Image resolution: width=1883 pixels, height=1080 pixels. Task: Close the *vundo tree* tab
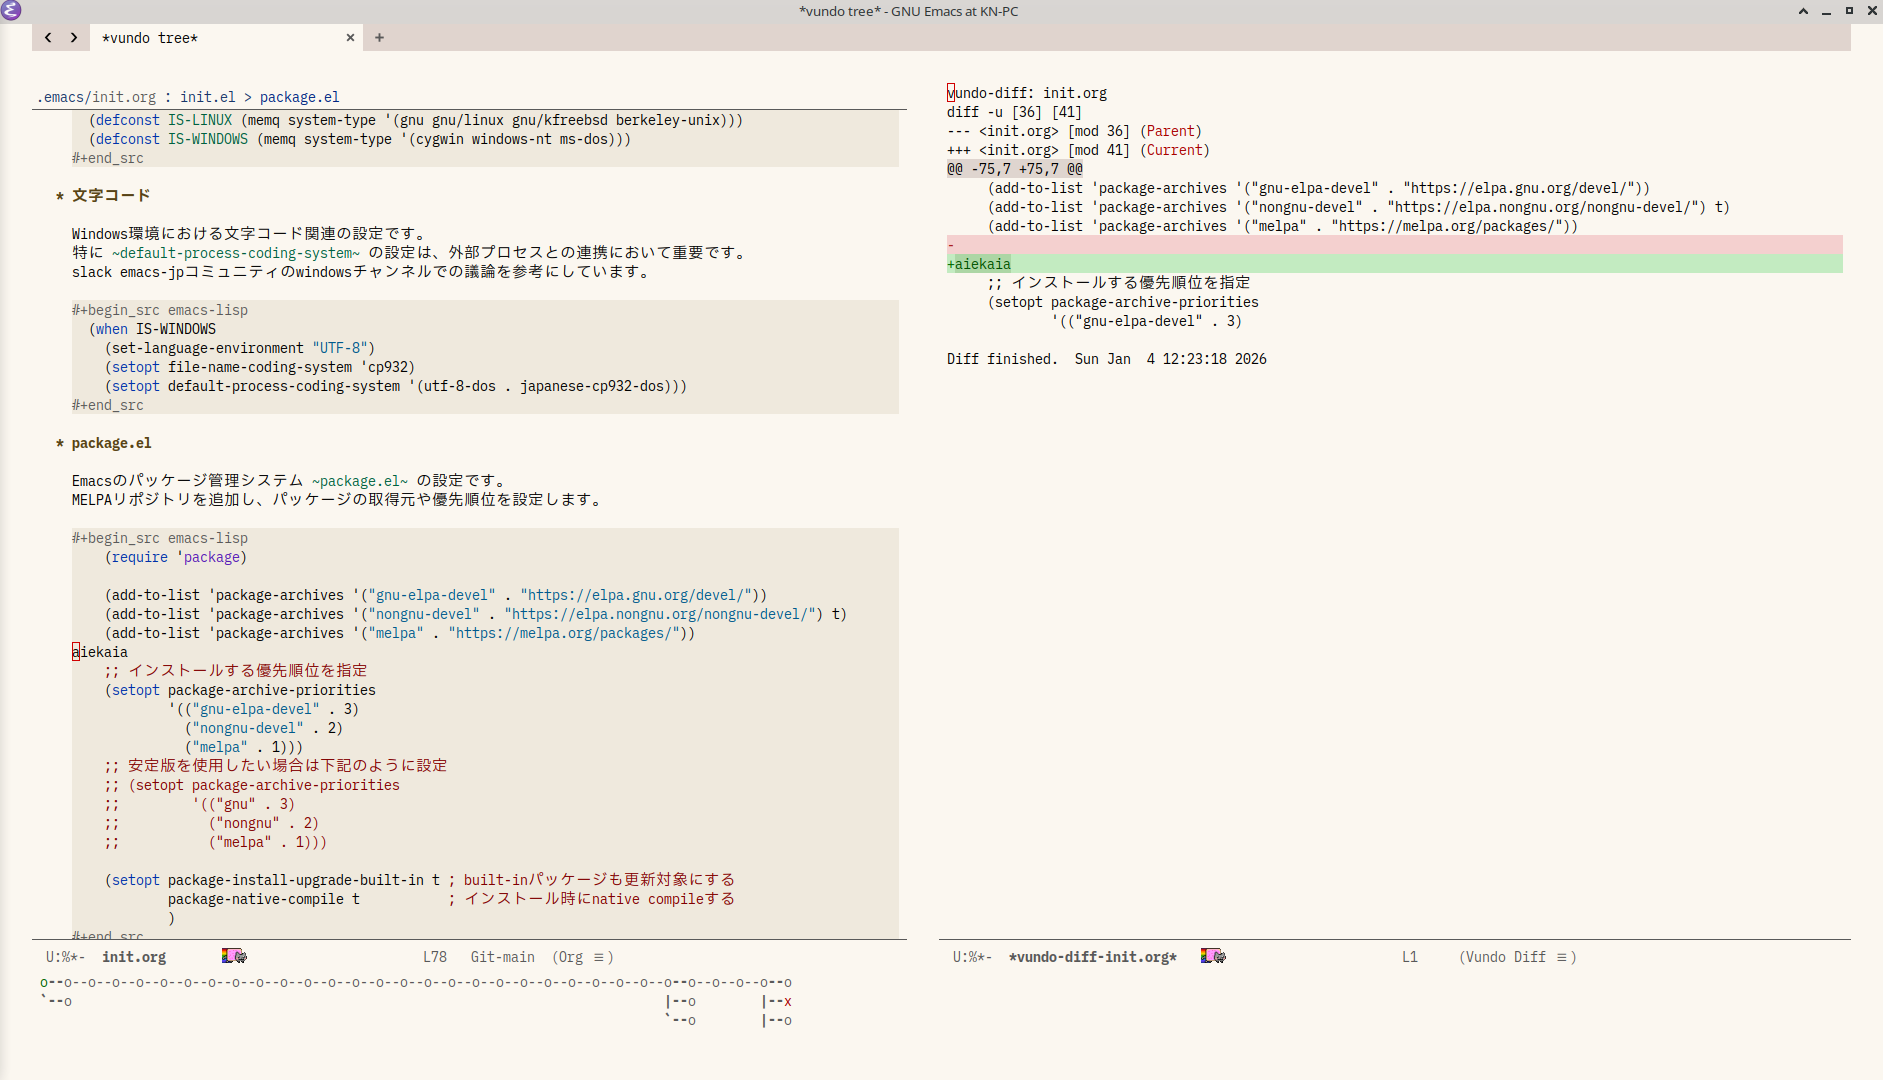click(x=350, y=38)
